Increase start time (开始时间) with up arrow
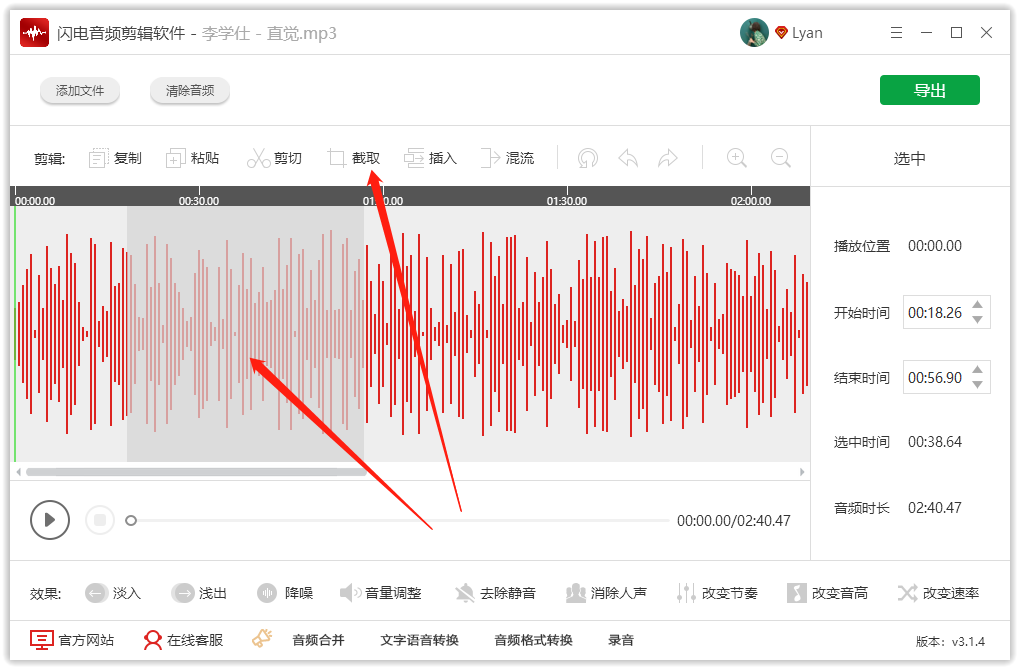Screen dimensions: 1020x670 coord(977,304)
